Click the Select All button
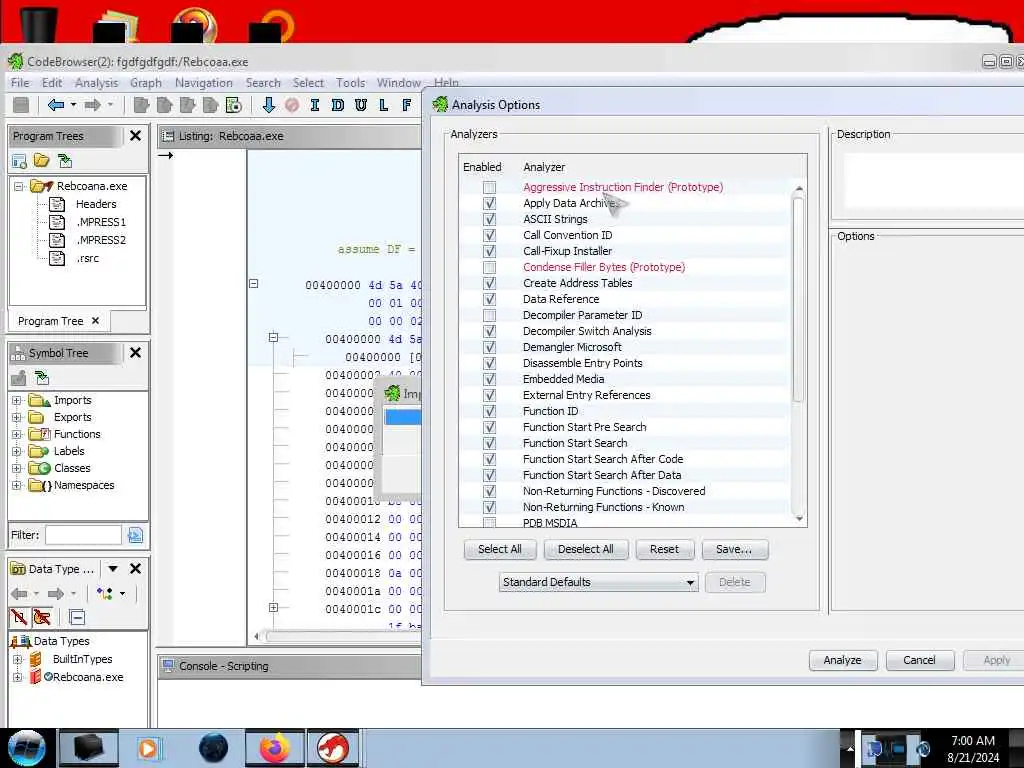Image resolution: width=1024 pixels, height=768 pixels. pyautogui.click(x=500, y=549)
